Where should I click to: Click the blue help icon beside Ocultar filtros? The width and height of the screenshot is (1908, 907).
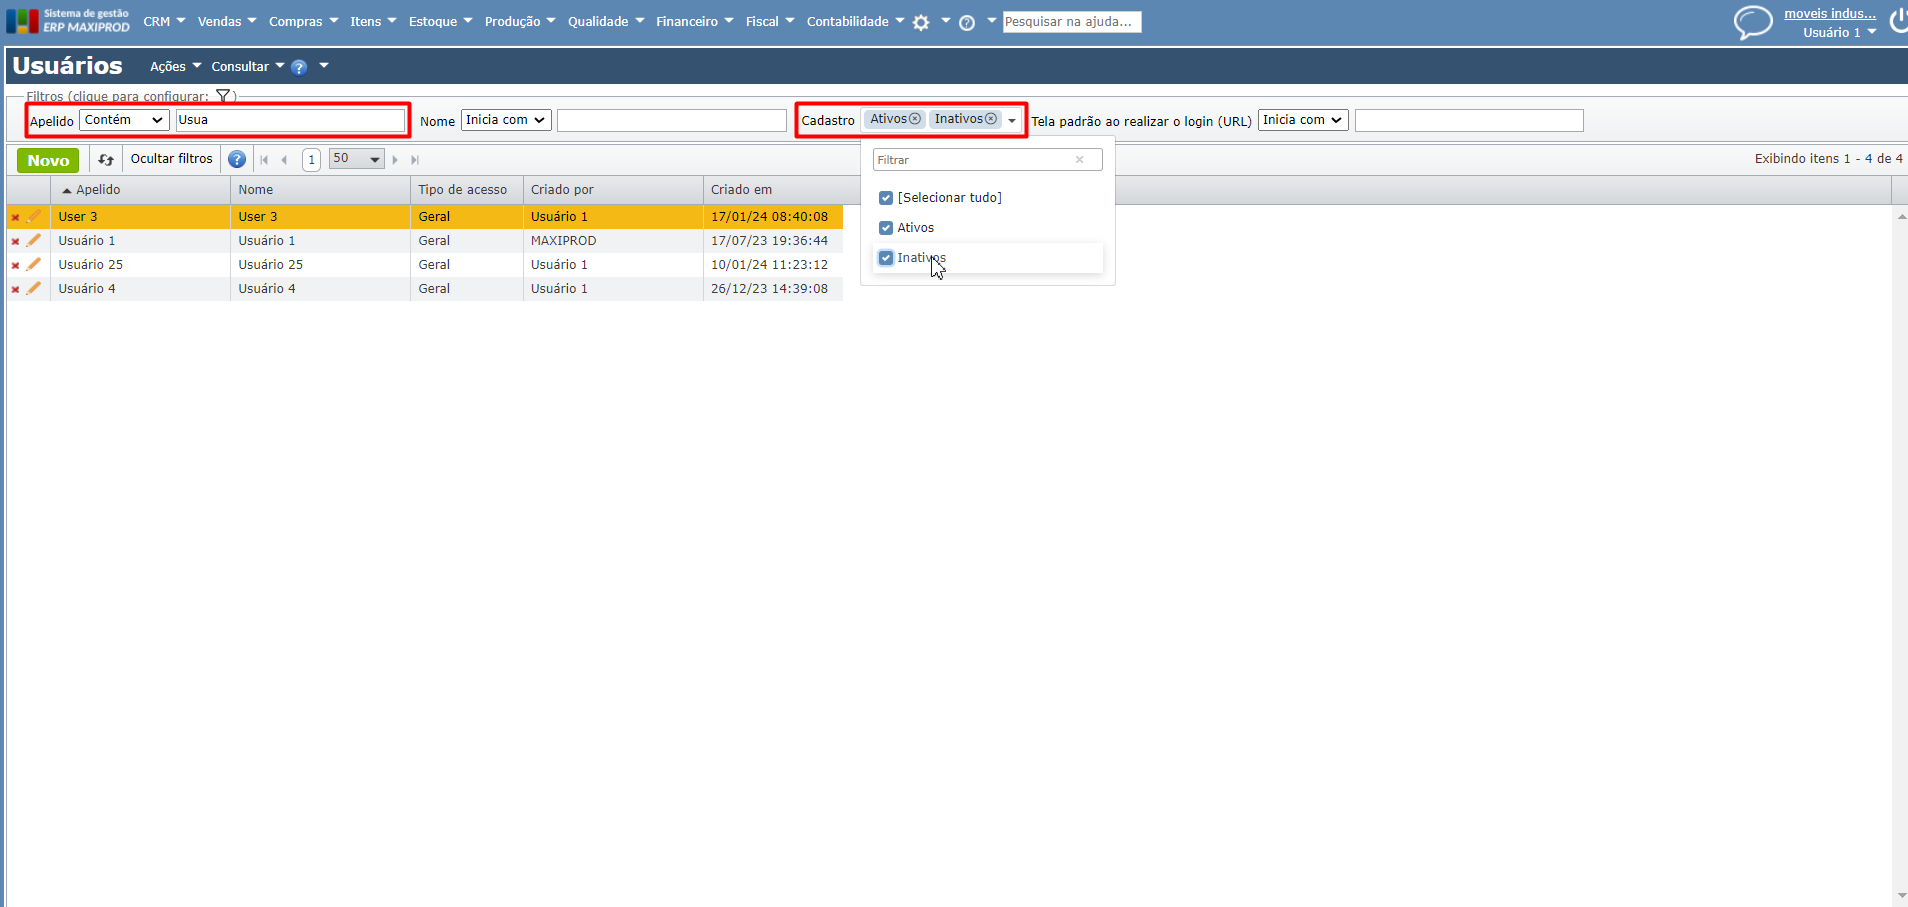tap(237, 160)
